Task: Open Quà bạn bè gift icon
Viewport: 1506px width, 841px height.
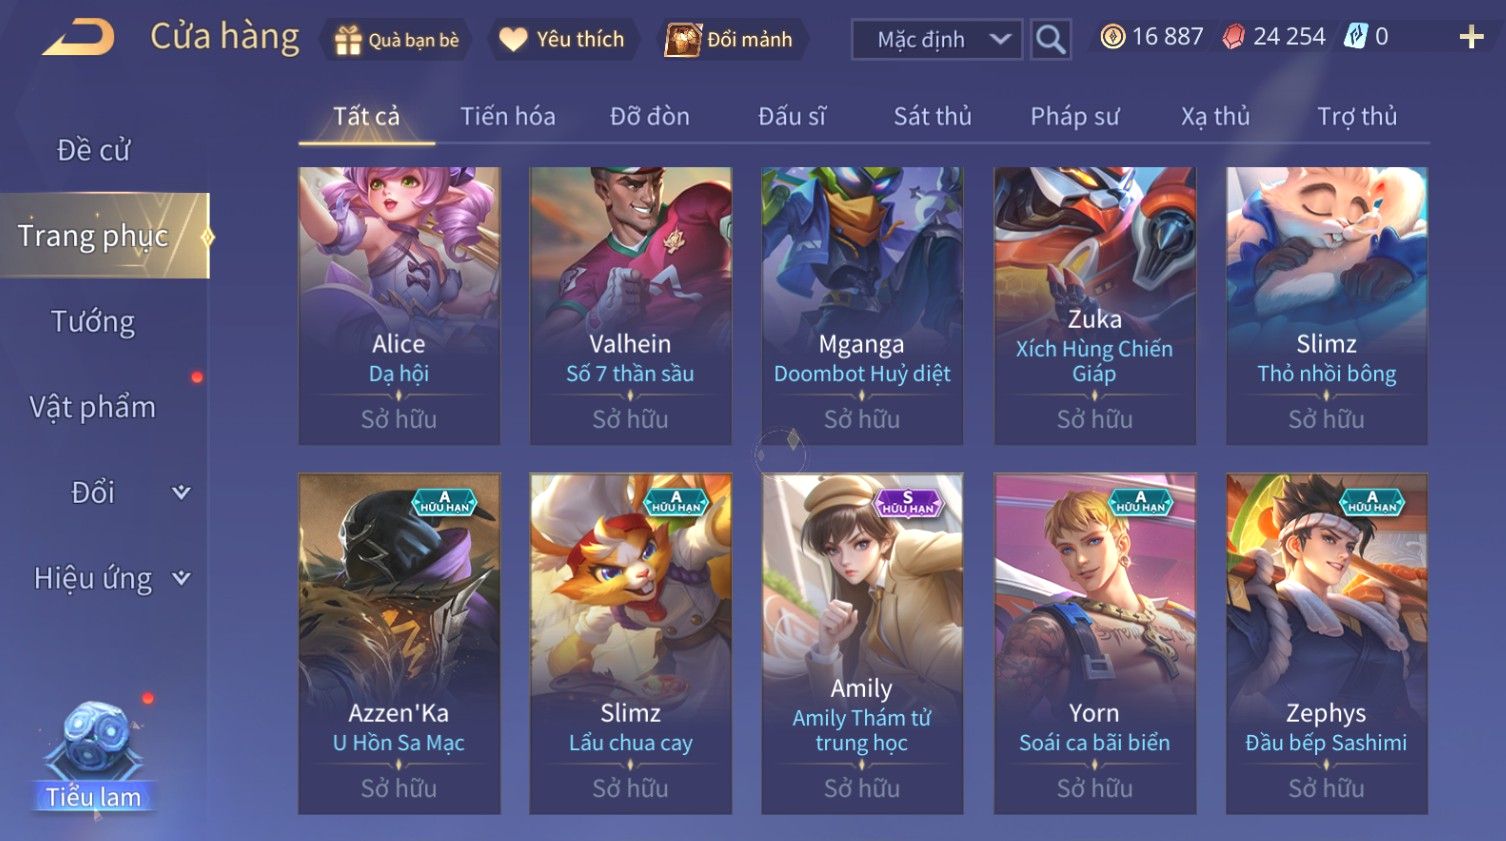Action: point(347,40)
